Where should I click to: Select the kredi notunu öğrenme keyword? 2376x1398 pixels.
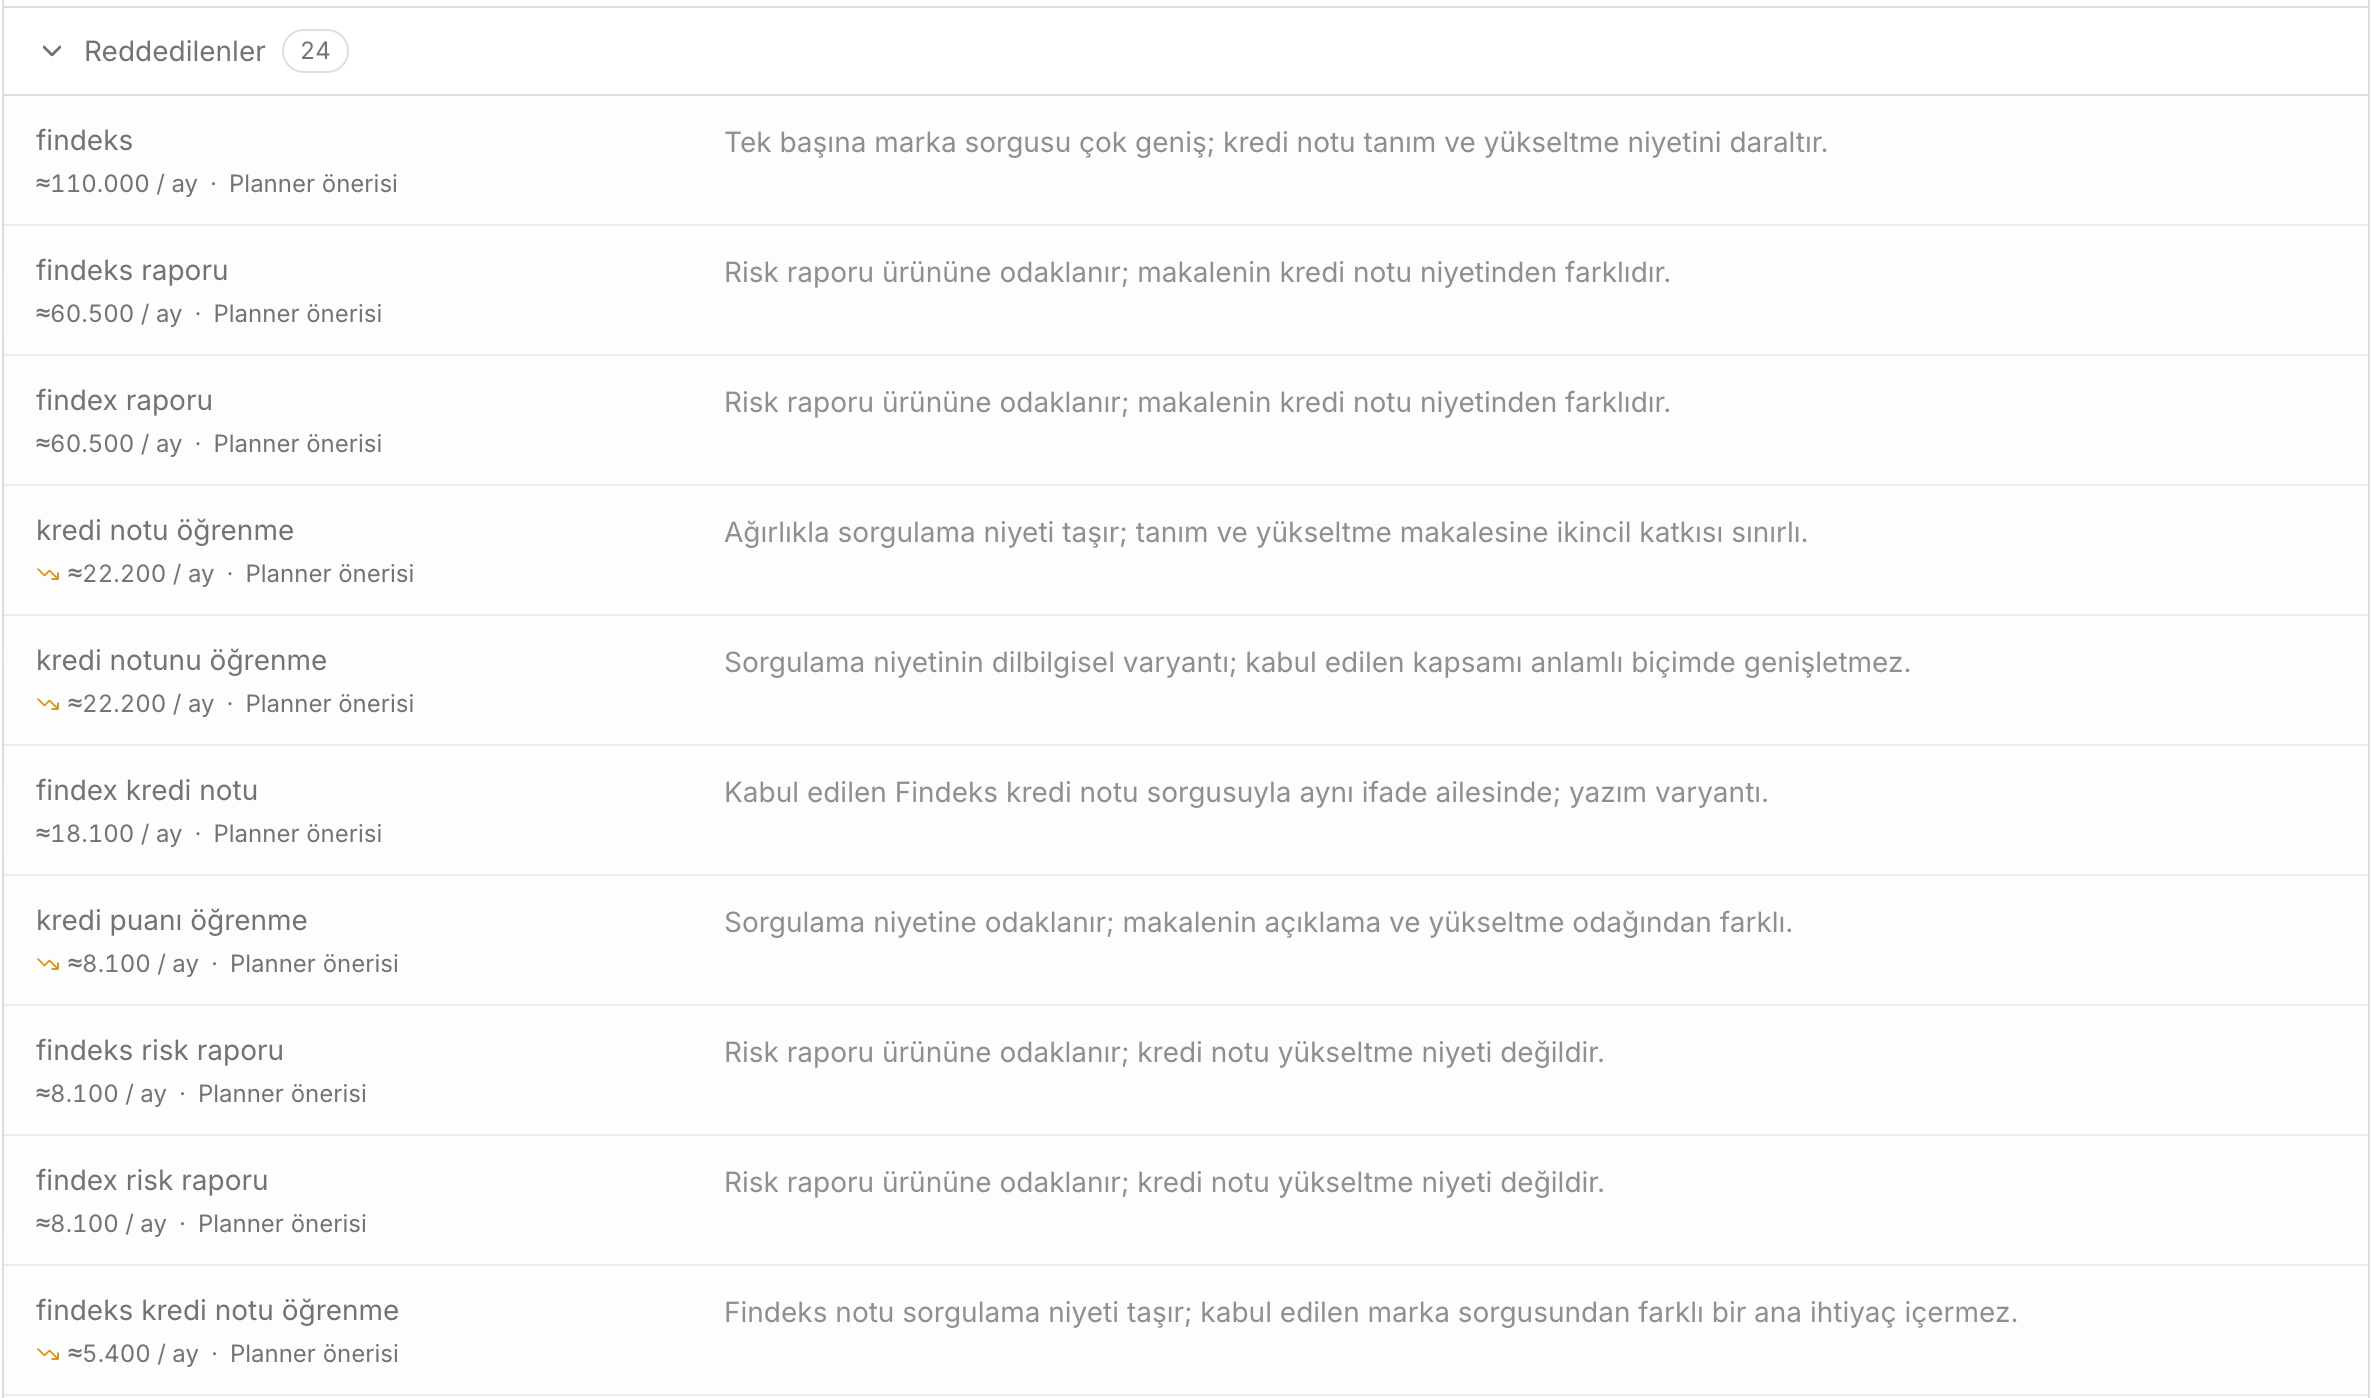(181, 660)
